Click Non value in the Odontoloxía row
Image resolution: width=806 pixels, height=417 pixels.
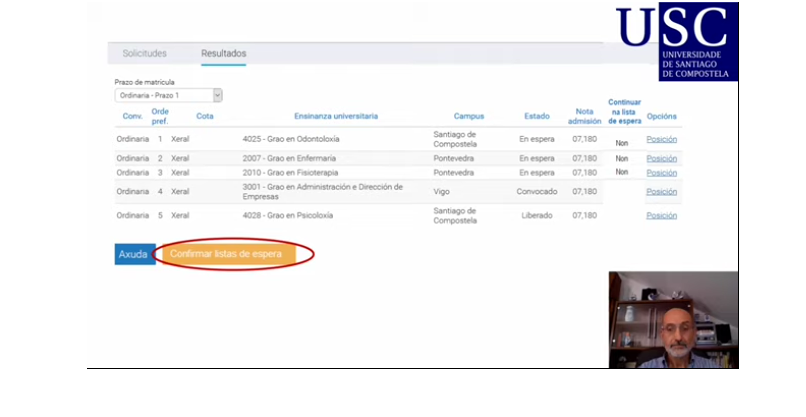622,143
